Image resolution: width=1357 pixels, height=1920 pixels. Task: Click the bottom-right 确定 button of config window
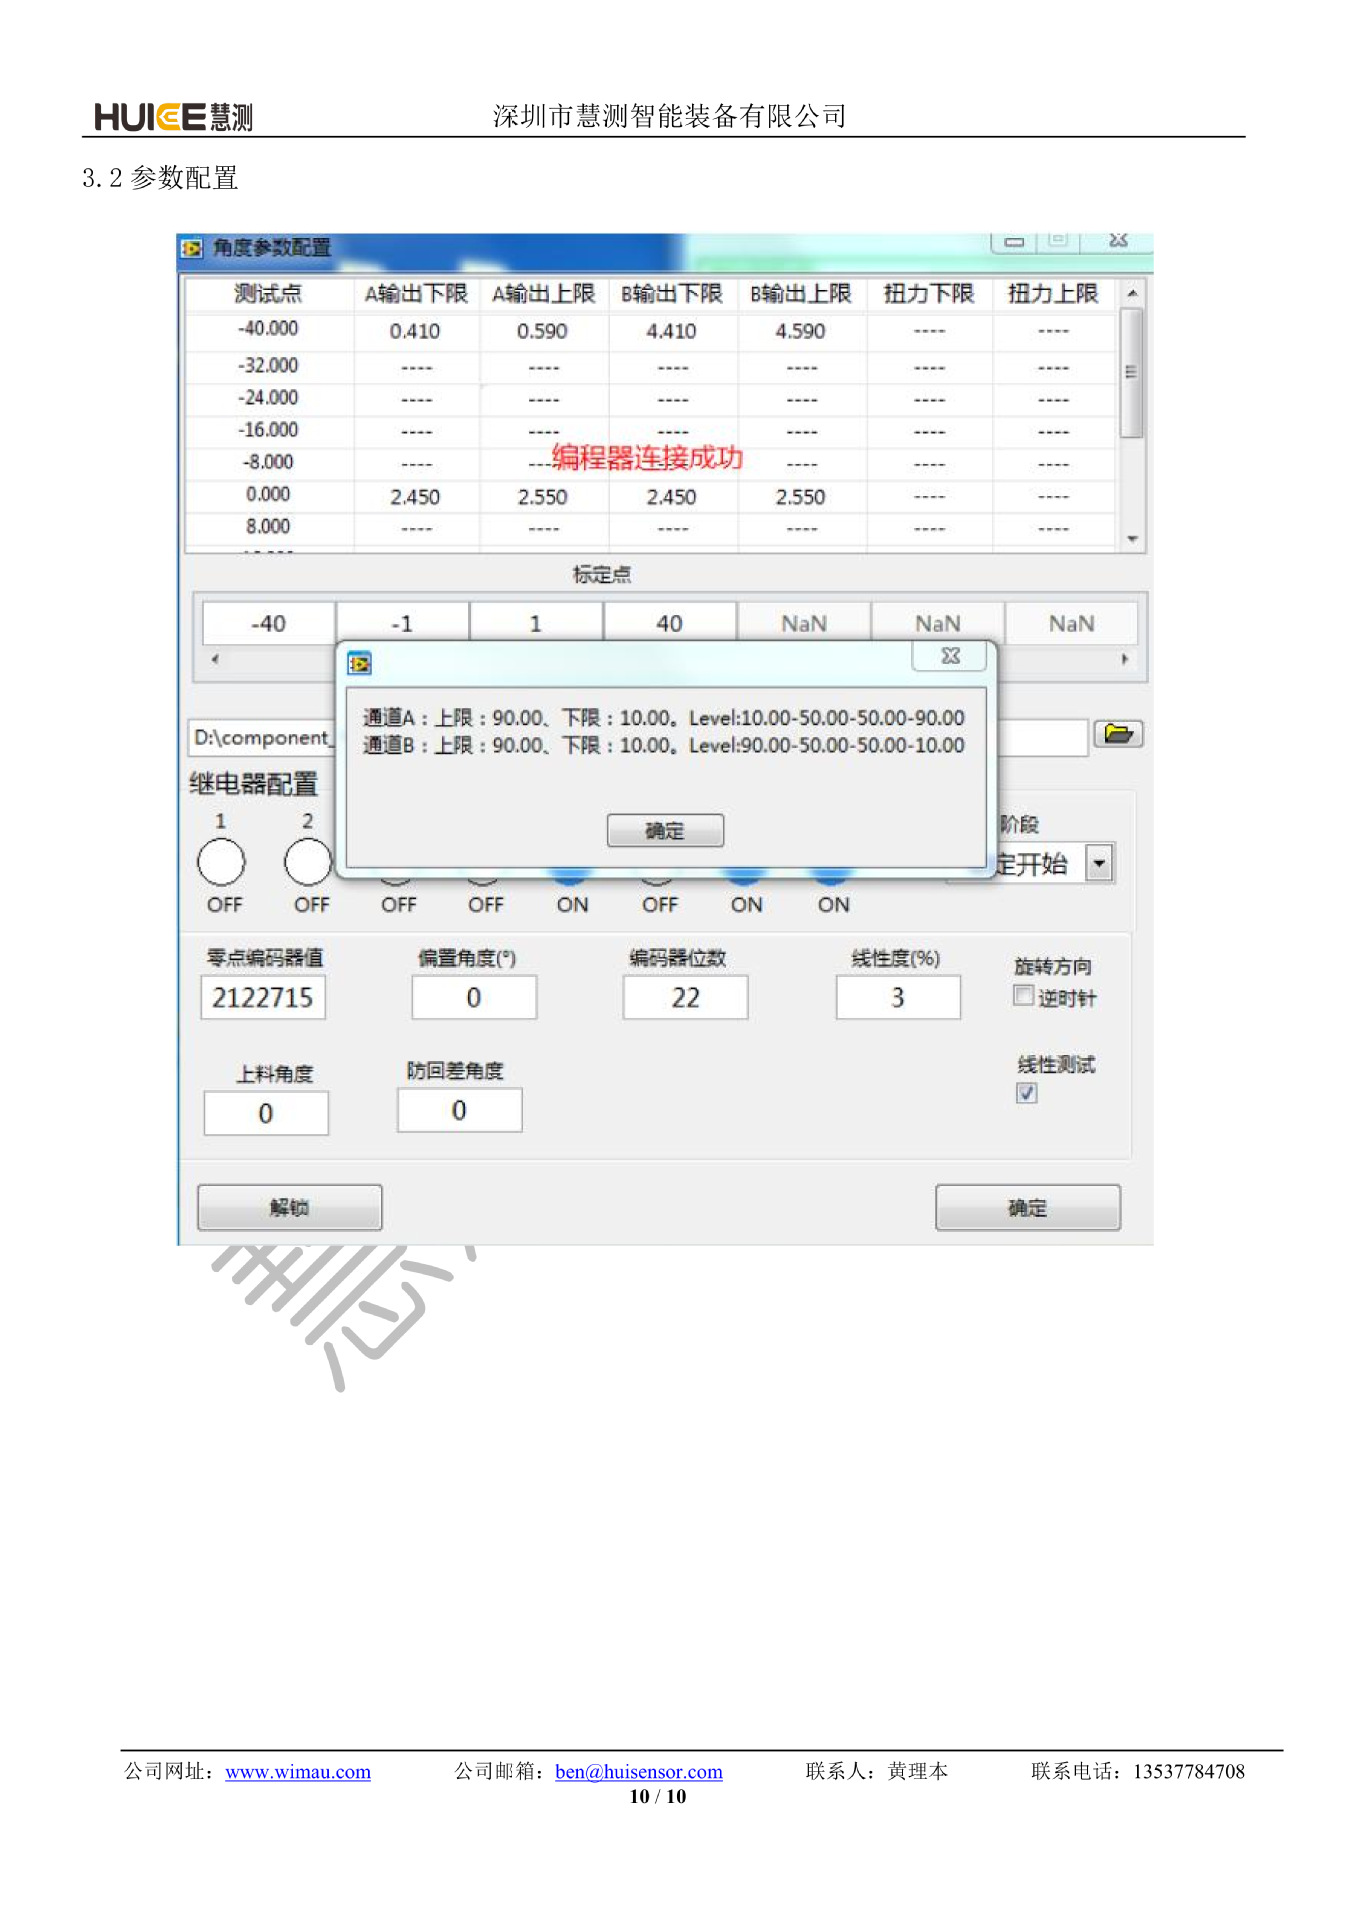click(1027, 1208)
